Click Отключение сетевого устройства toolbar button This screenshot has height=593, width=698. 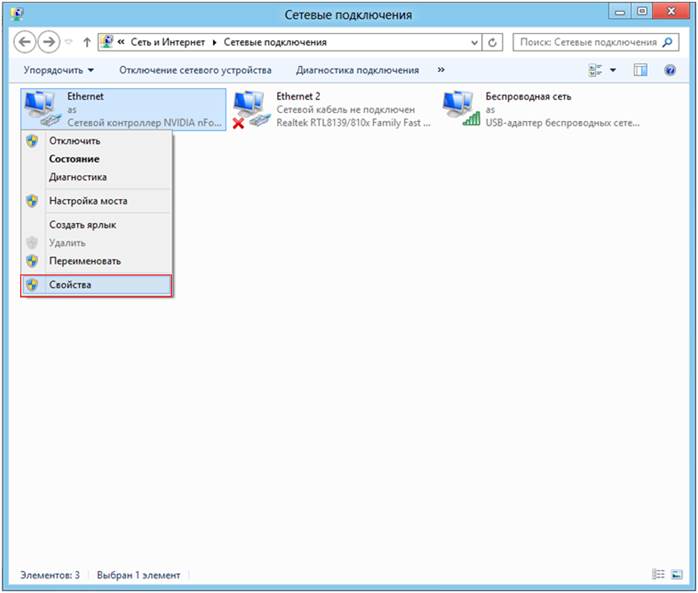click(195, 70)
